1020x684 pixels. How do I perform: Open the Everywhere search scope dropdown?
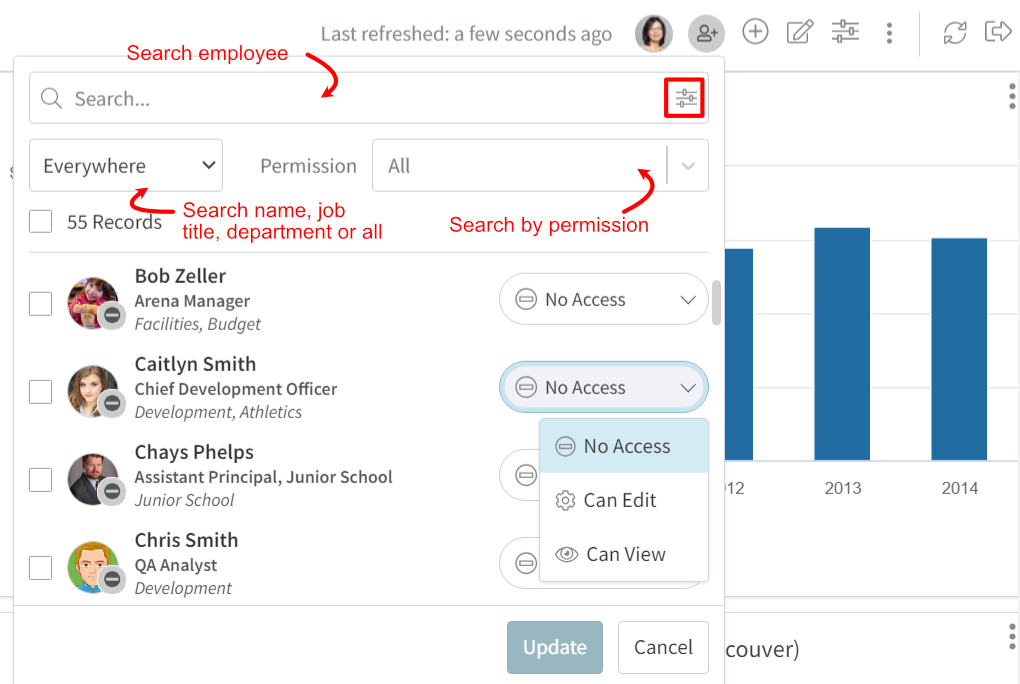(126, 165)
